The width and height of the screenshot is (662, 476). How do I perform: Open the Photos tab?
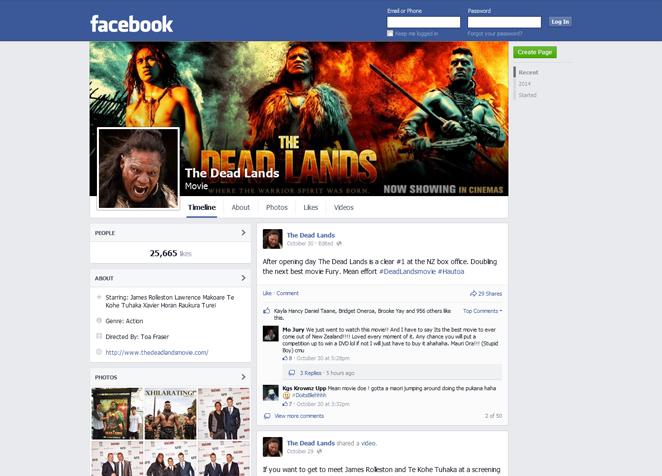tap(277, 207)
